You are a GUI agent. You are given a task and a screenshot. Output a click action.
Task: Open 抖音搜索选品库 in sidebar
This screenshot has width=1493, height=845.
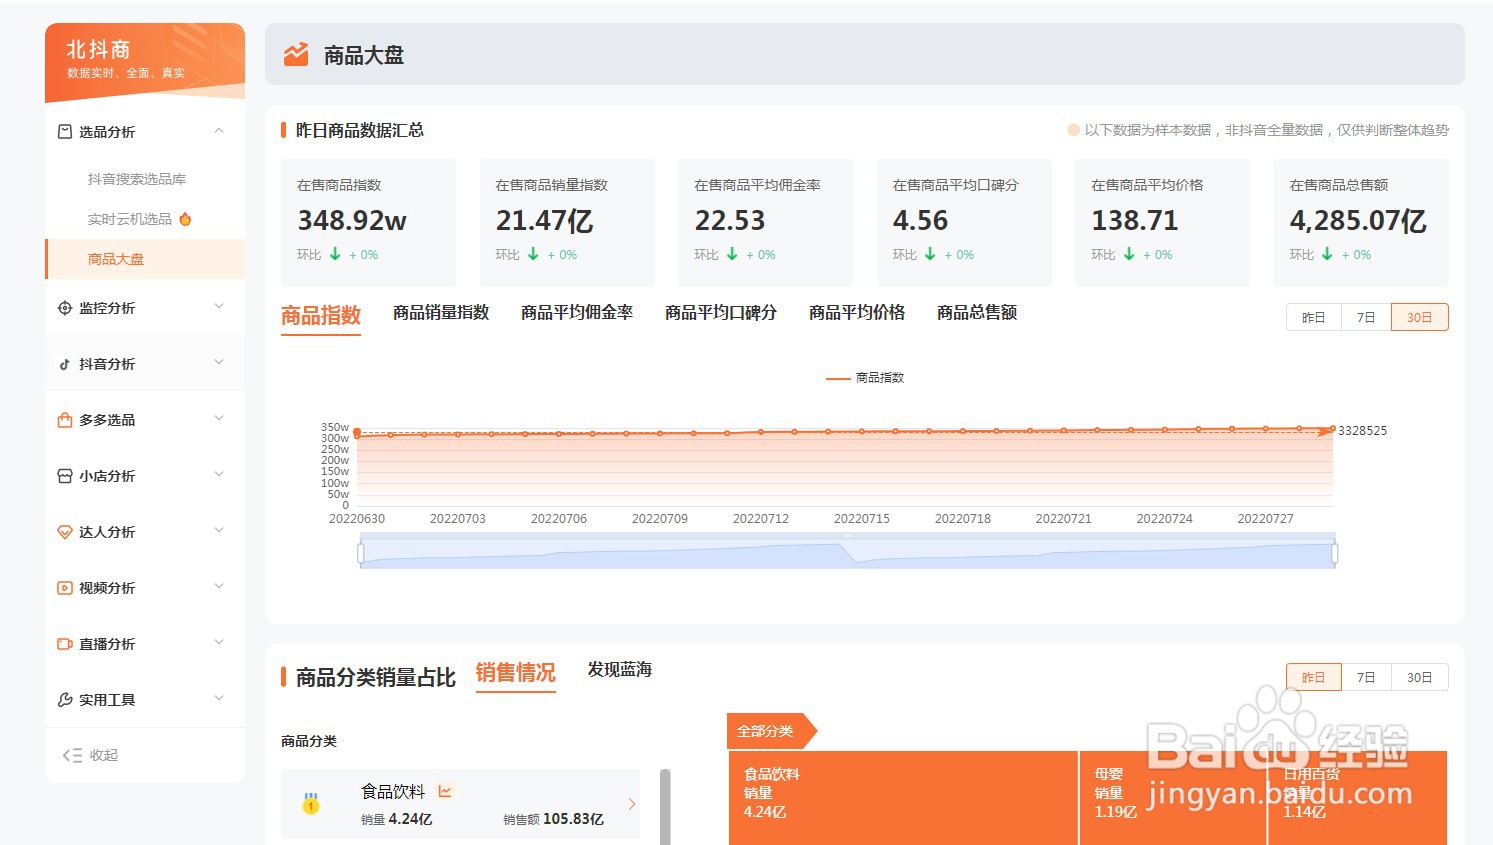coord(137,179)
